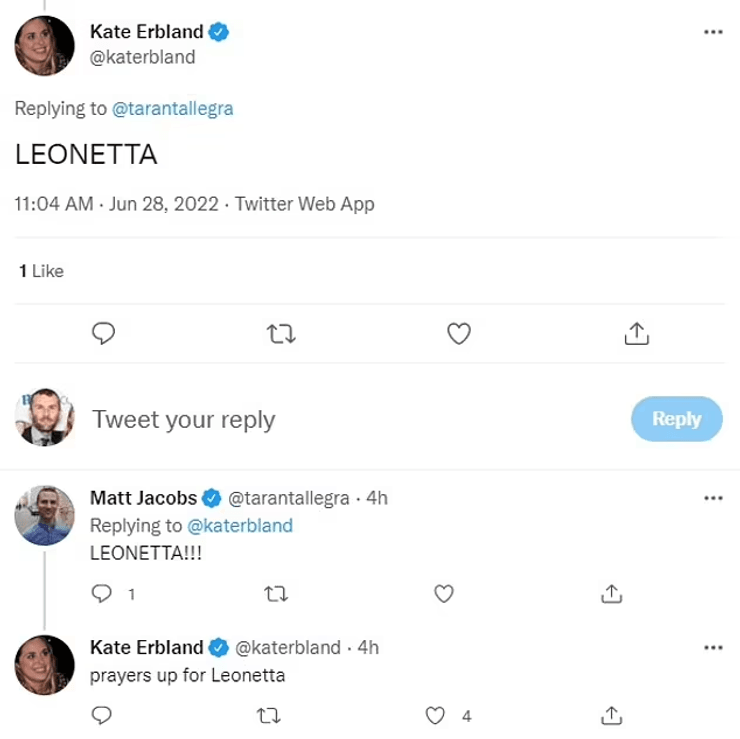Retweet 'prayers up for Leonetta' tweet
The image size is (740, 739).
point(269,715)
